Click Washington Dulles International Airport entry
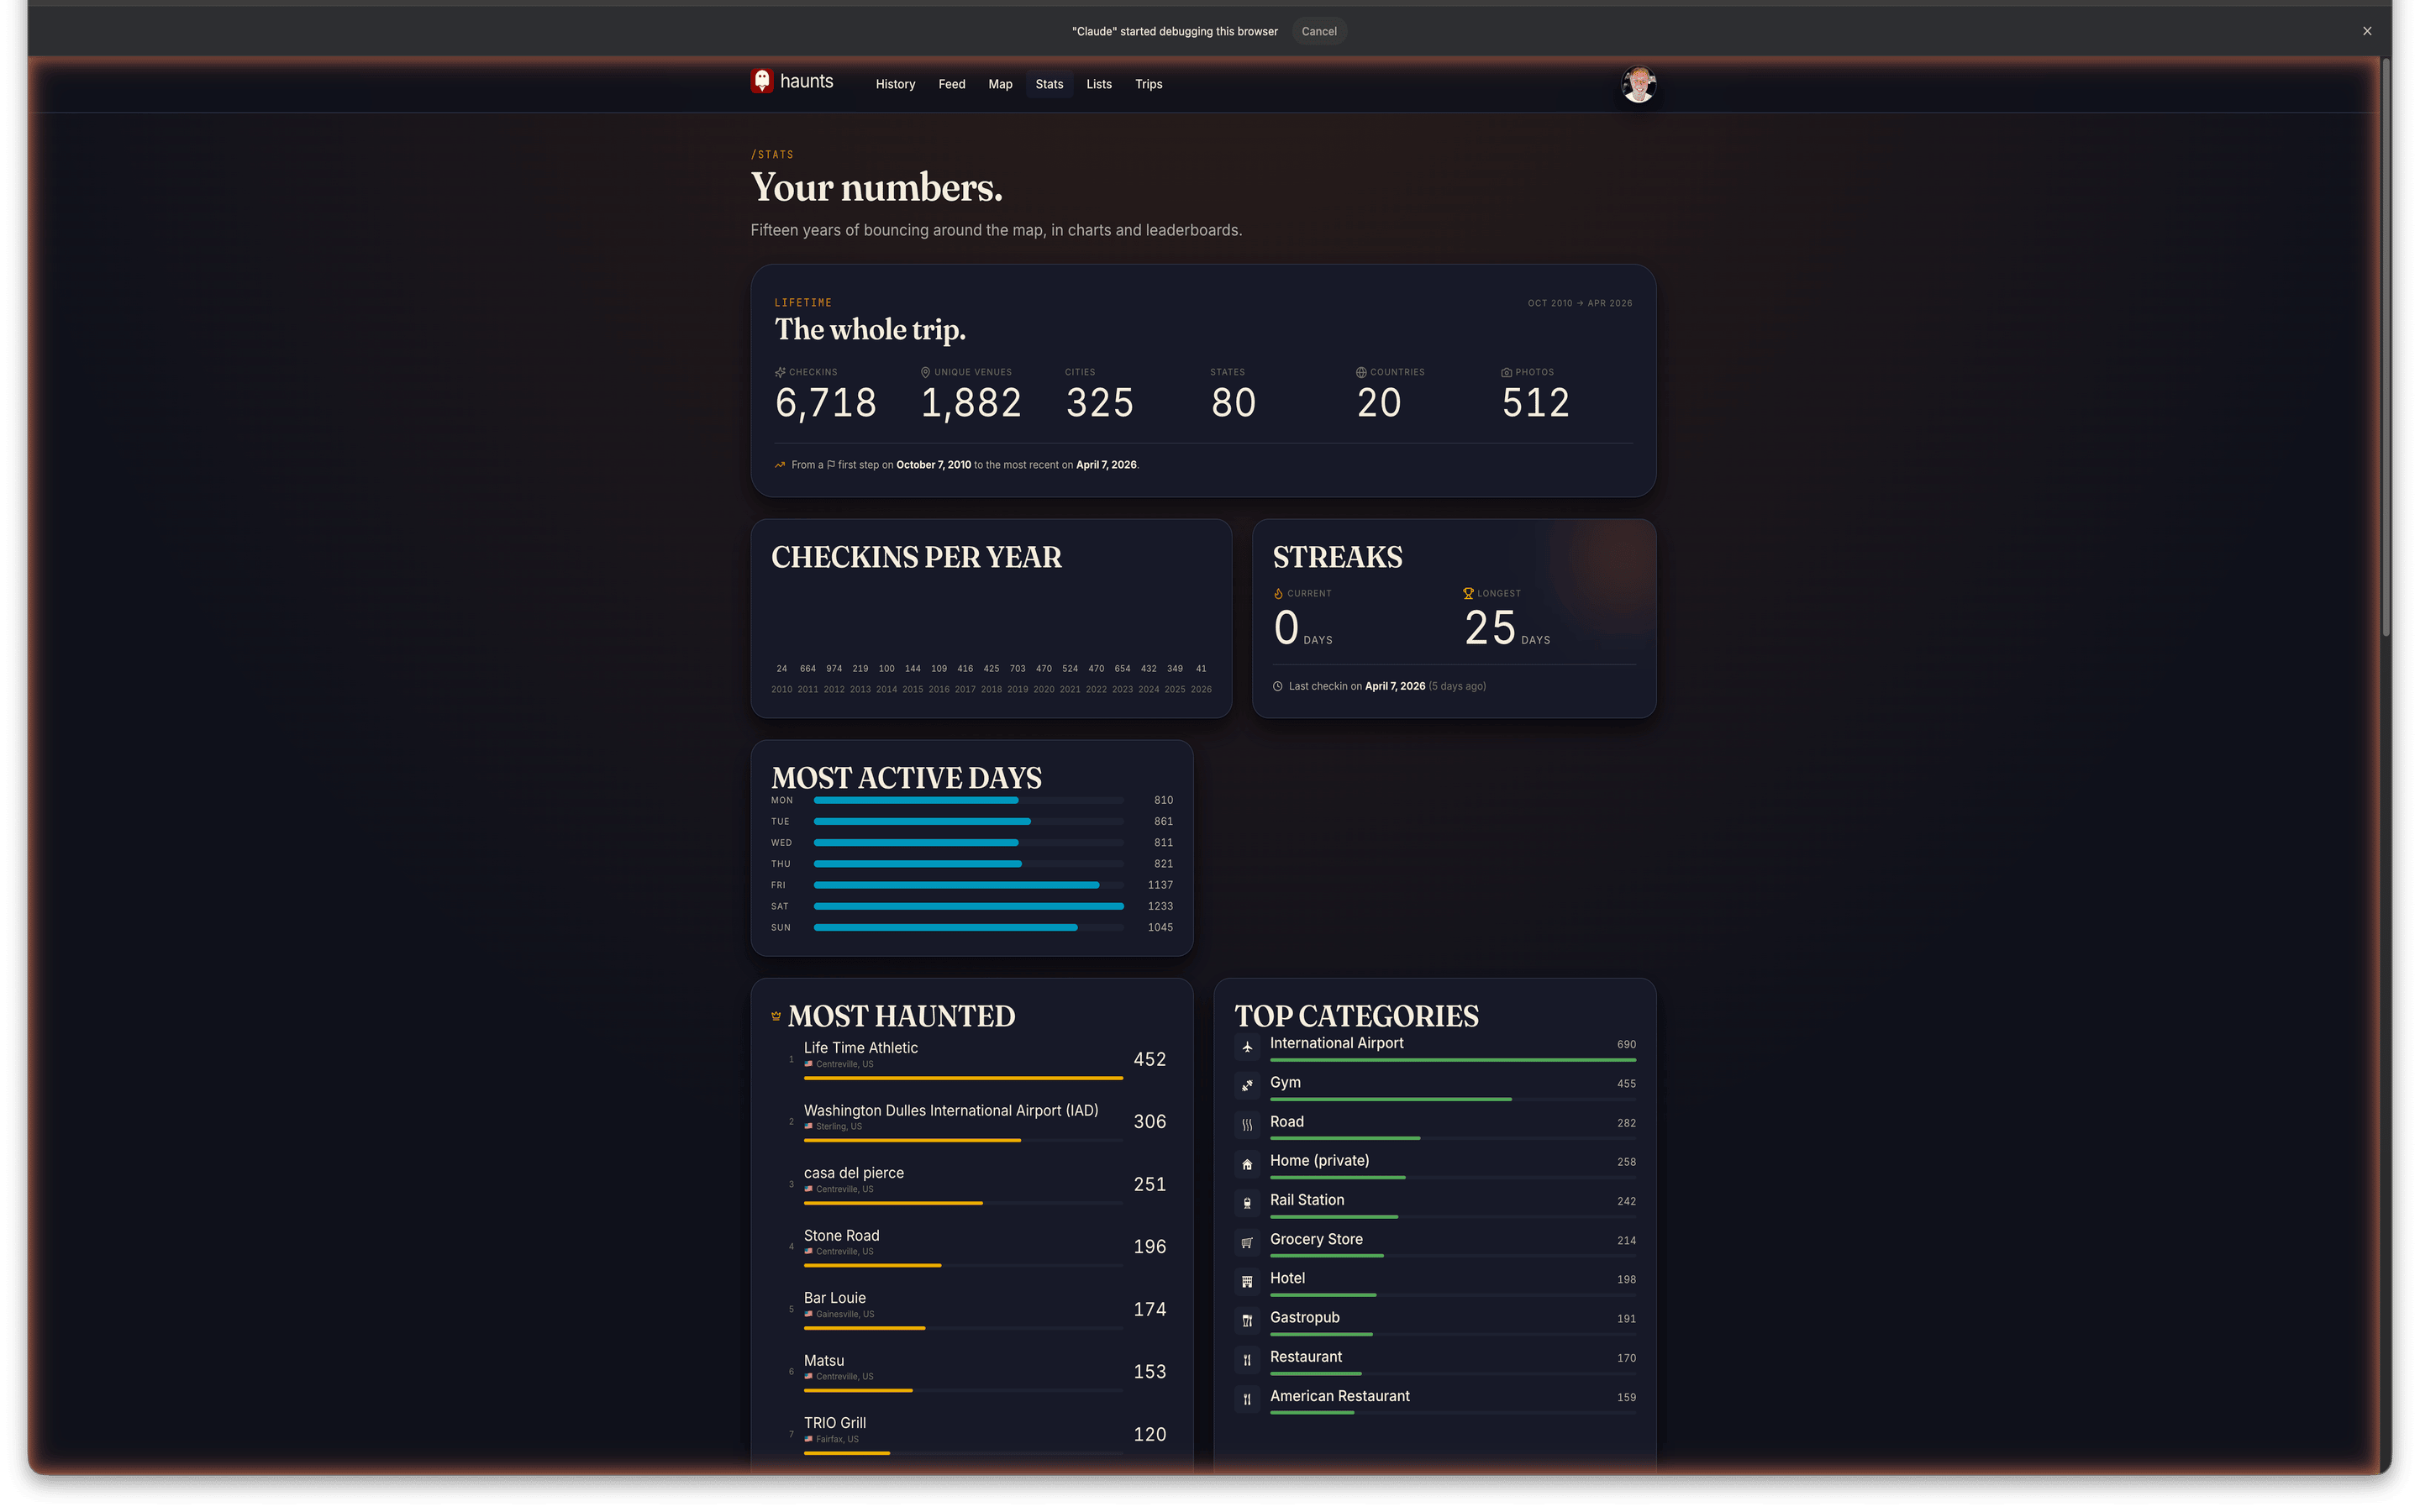2420x1512 pixels. tap(950, 1110)
